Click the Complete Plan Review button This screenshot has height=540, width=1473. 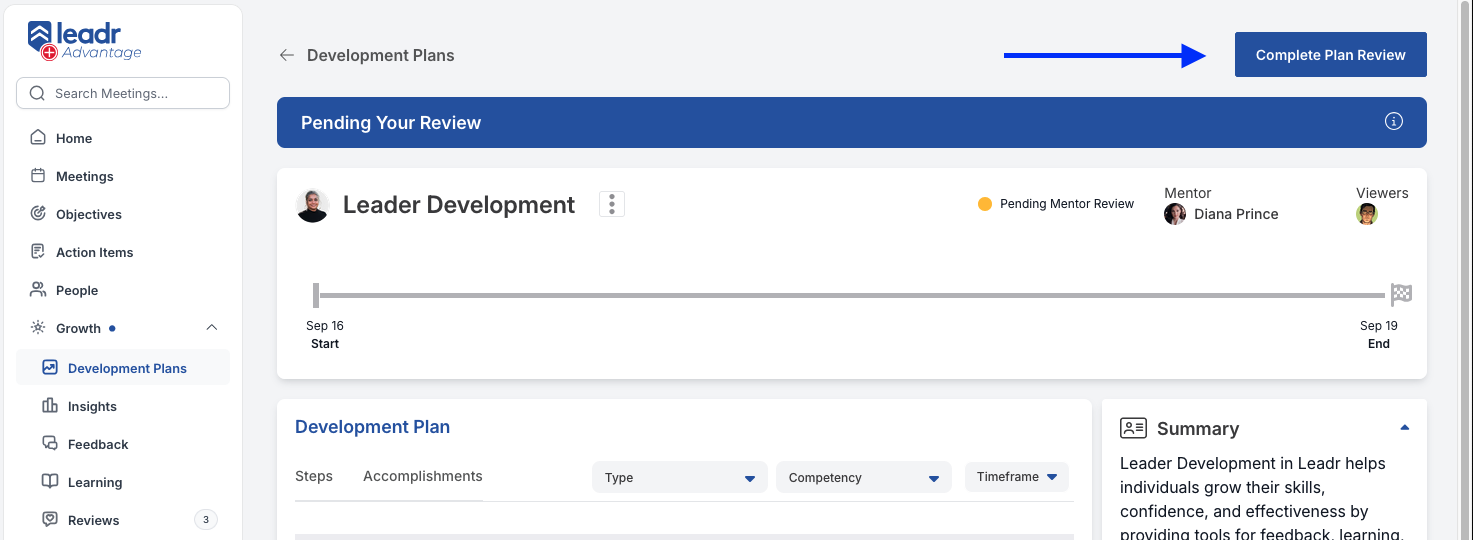click(1331, 55)
